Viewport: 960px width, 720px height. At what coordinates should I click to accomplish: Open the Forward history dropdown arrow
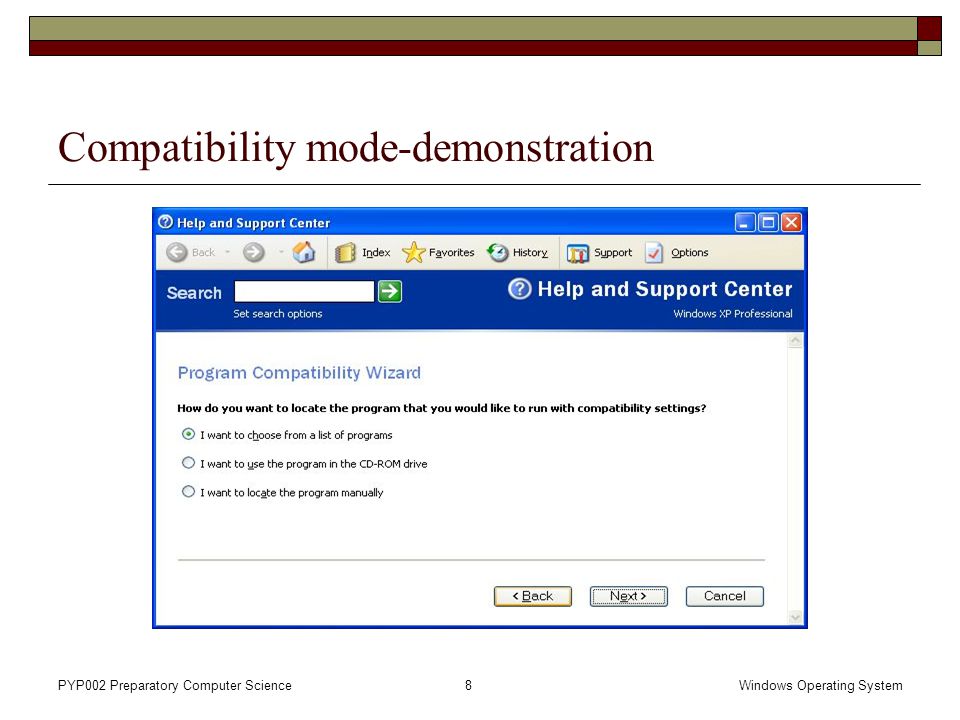[281, 252]
